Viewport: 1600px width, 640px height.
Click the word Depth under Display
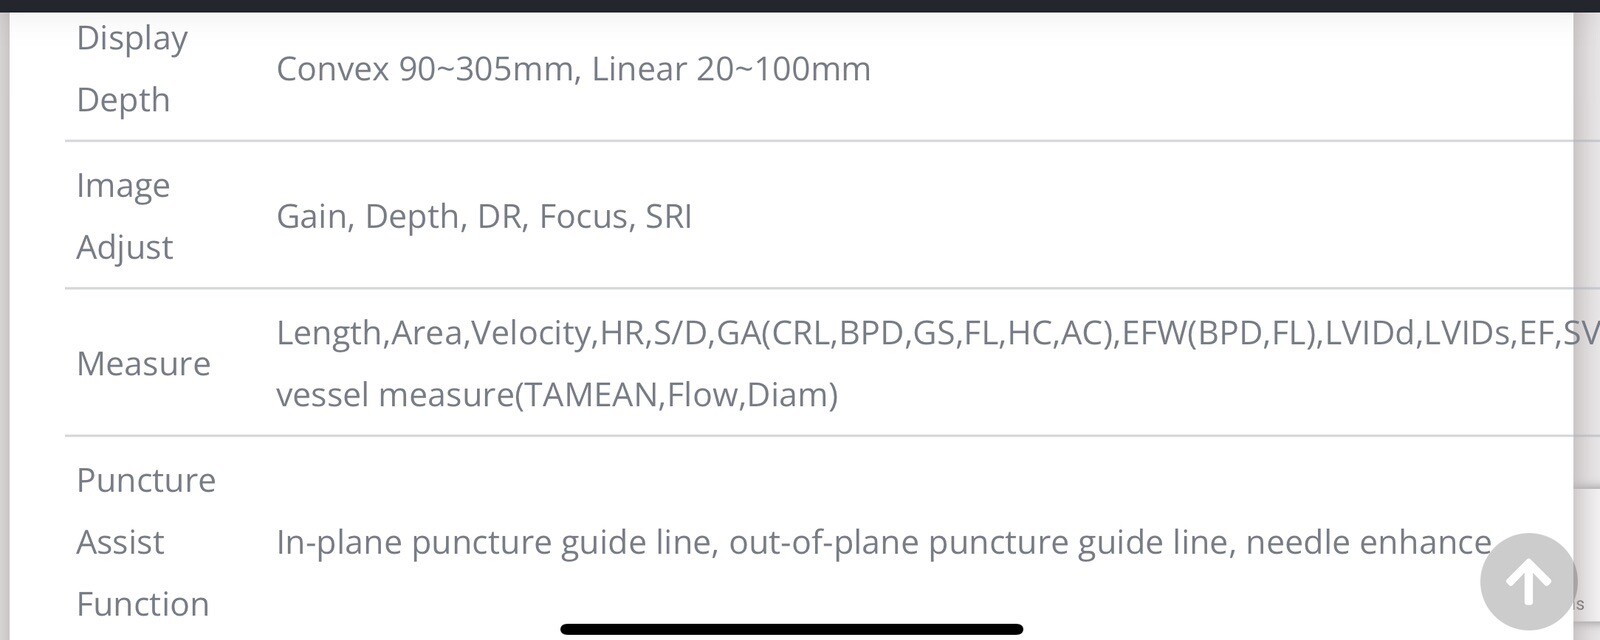coord(123,100)
